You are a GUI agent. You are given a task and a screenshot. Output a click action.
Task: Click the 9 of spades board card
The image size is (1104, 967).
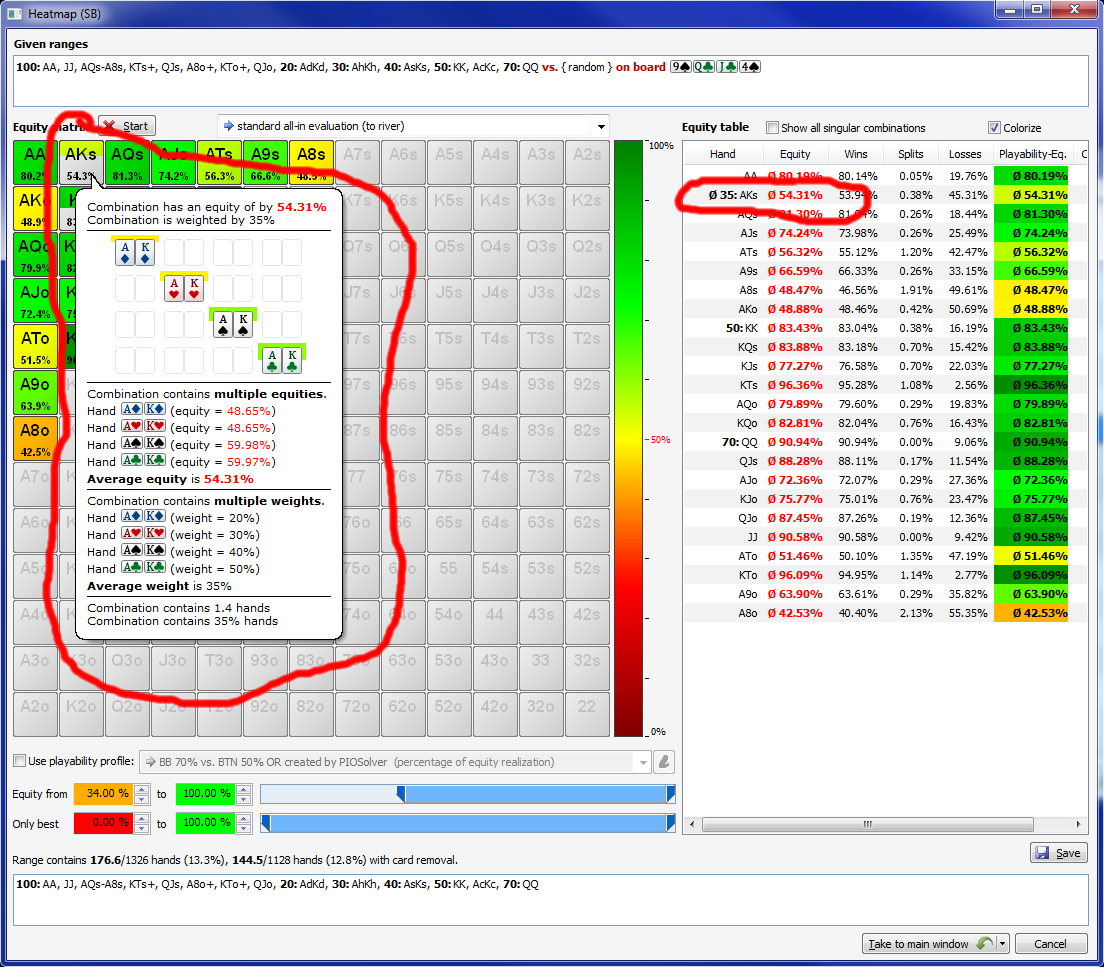coord(680,67)
